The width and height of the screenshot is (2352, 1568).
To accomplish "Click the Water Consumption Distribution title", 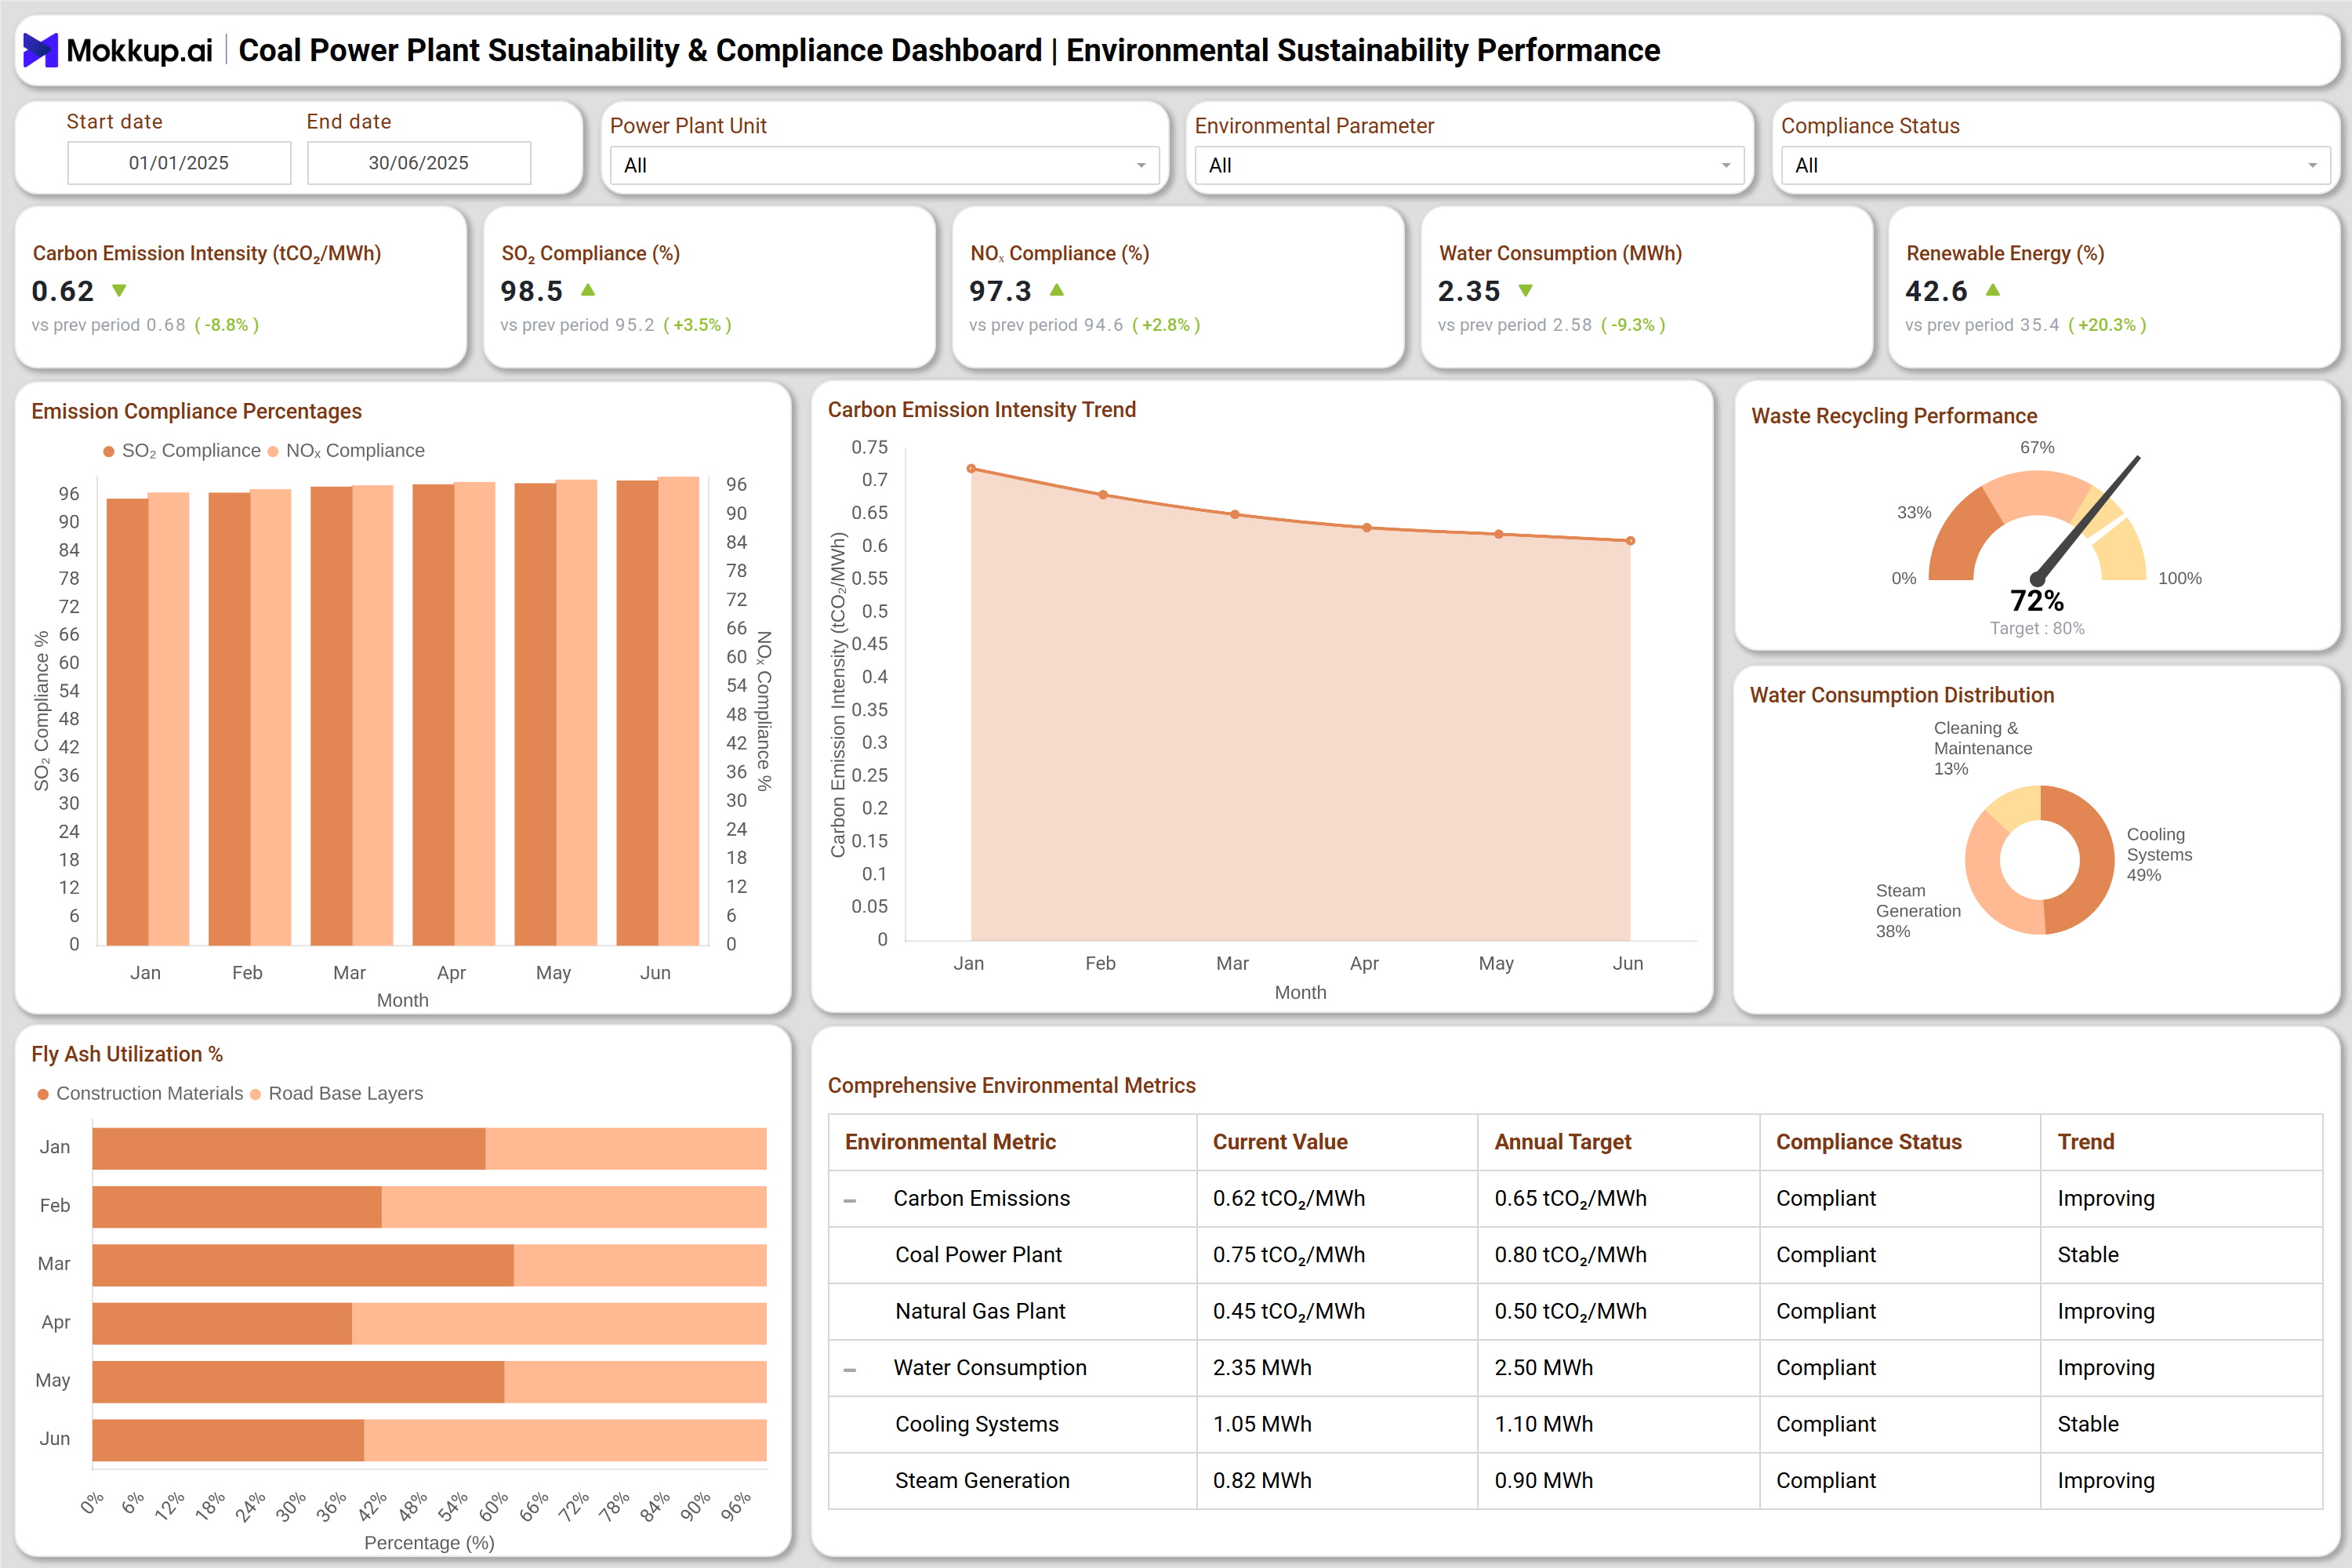I will coord(1902,695).
